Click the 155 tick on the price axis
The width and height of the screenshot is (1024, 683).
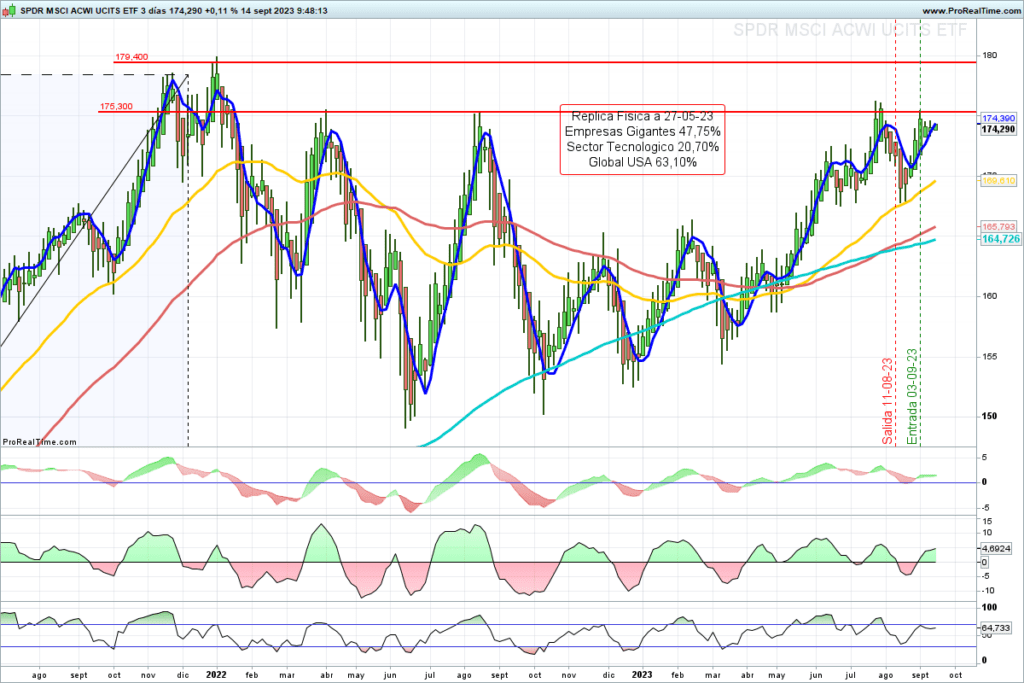pyautogui.click(x=990, y=357)
